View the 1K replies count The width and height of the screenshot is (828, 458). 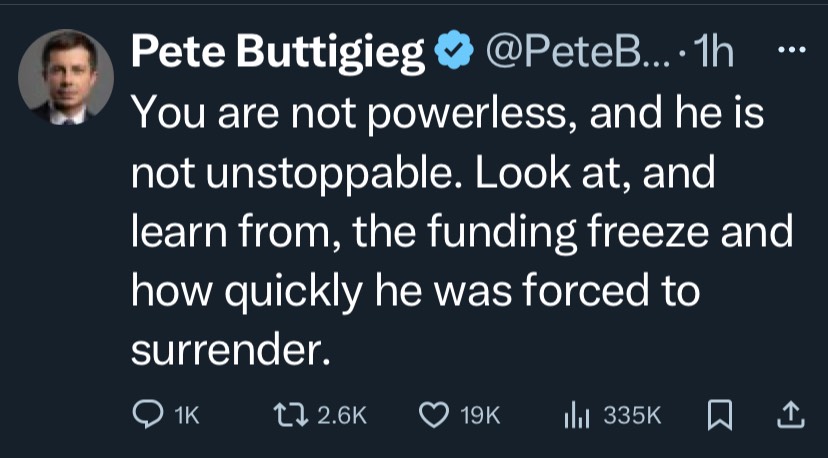(186, 416)
